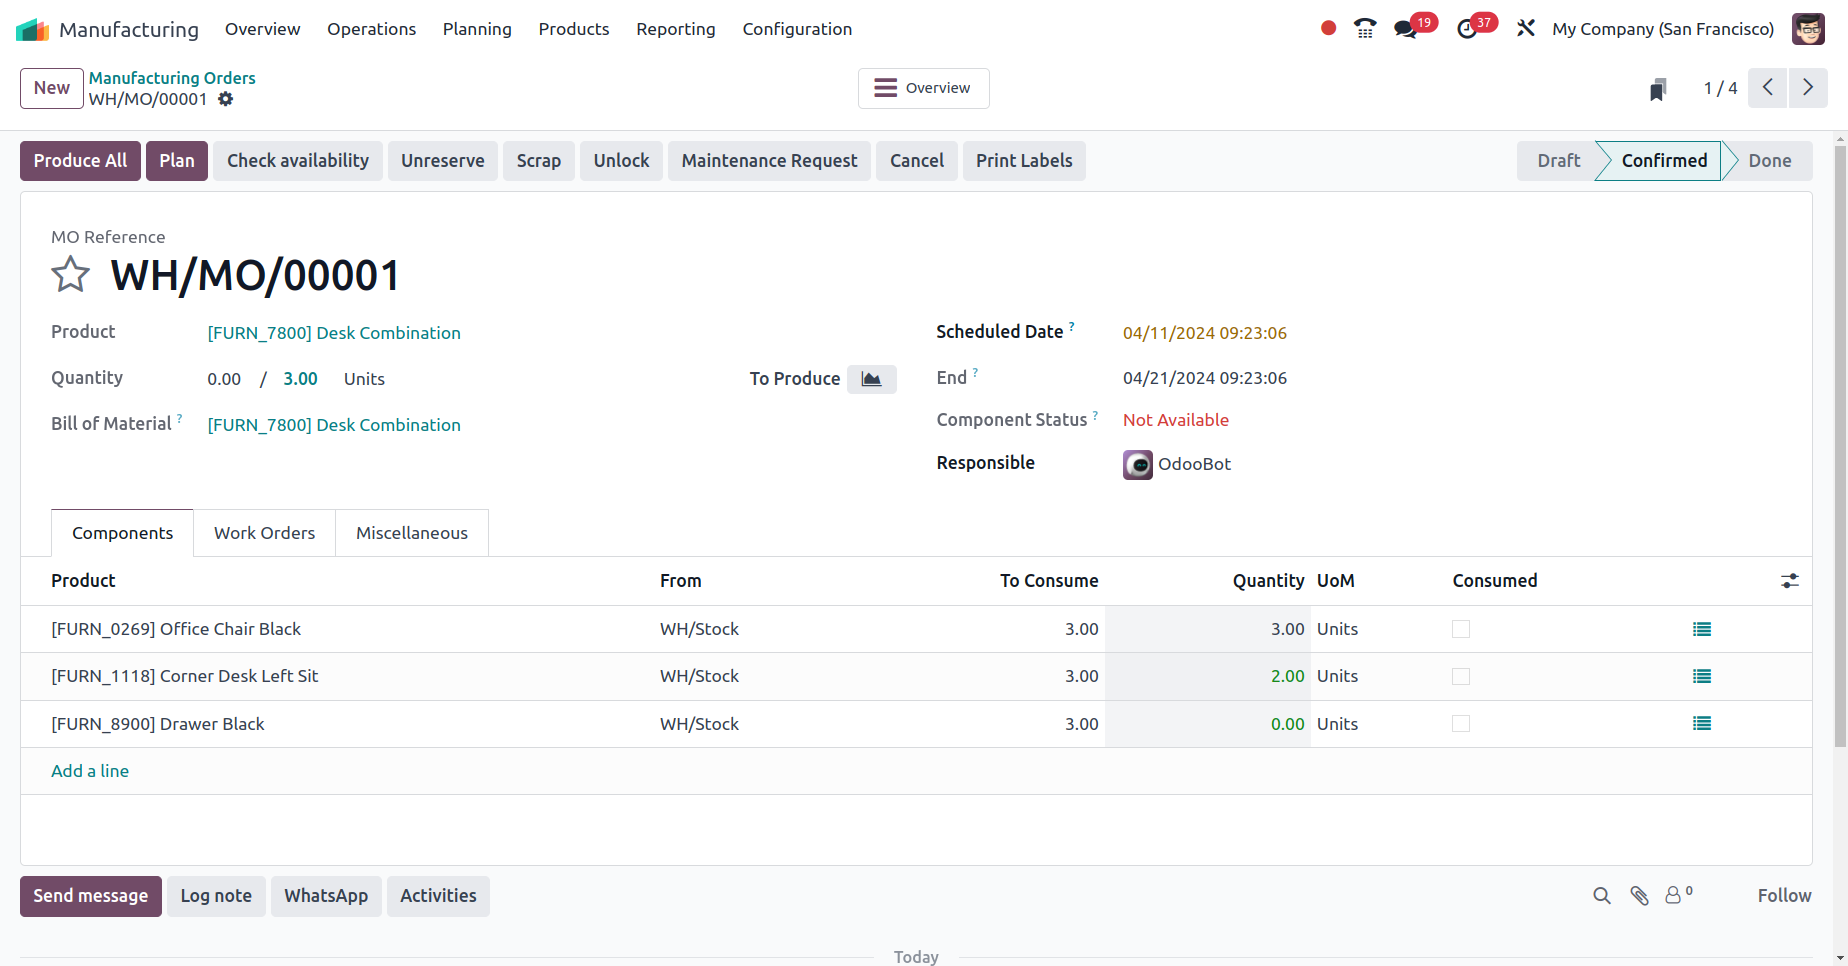
Task: Open the developer tools wrench icon
Action: click(x=1525, y=29)
